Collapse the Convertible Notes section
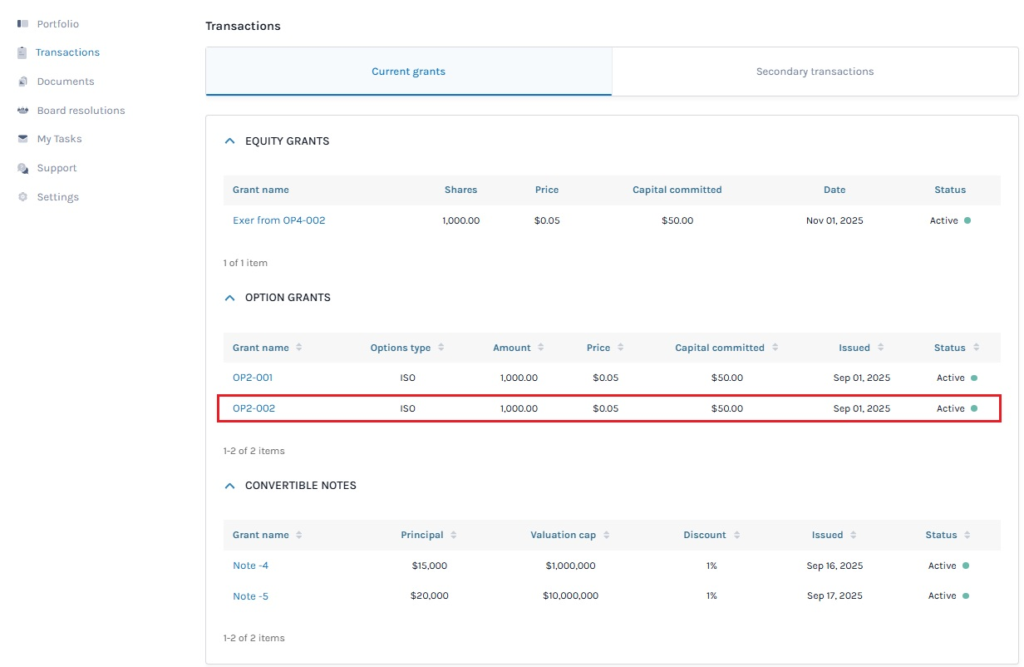 point(229,486)
